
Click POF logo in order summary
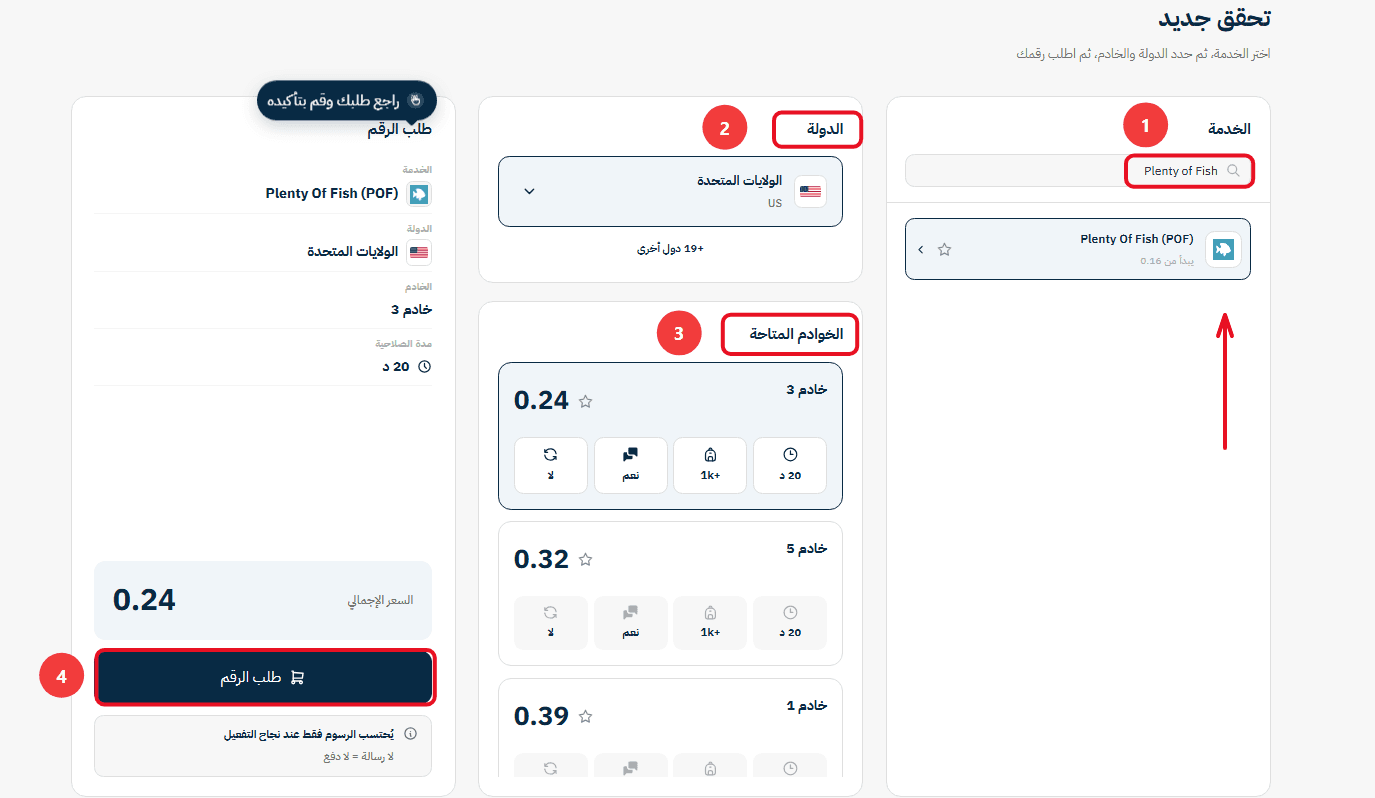pyautogui.click(x=419, y=194)
